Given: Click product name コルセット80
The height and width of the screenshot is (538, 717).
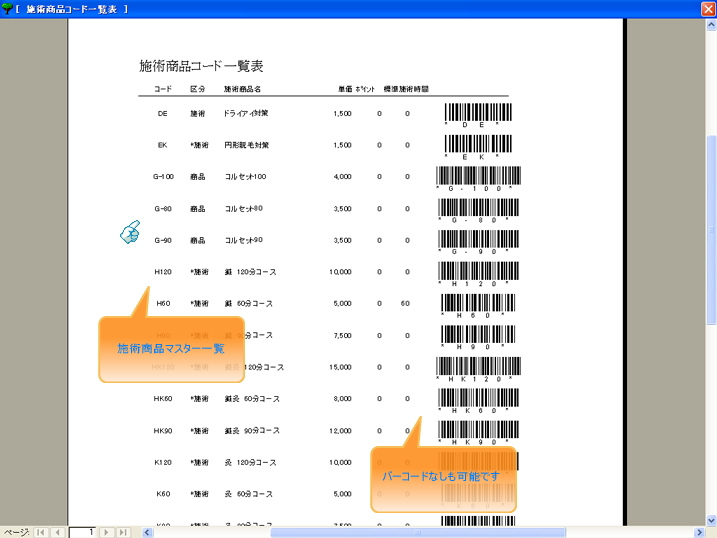Looking at the screenshot, I should (243, 209).
